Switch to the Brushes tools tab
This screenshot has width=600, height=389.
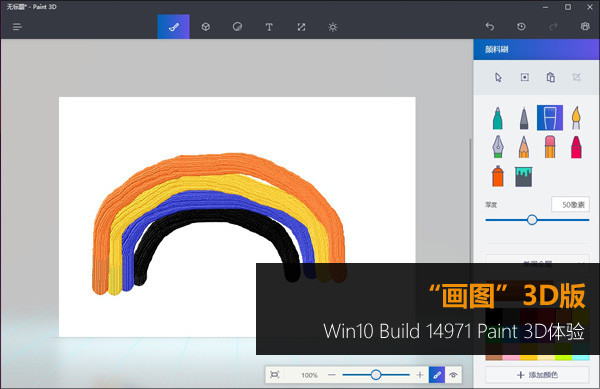173,27
